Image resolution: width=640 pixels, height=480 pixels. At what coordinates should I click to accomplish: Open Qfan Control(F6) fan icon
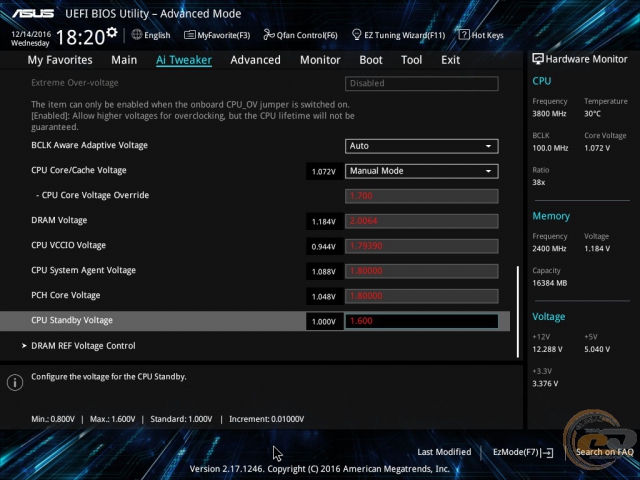point(269,35)
